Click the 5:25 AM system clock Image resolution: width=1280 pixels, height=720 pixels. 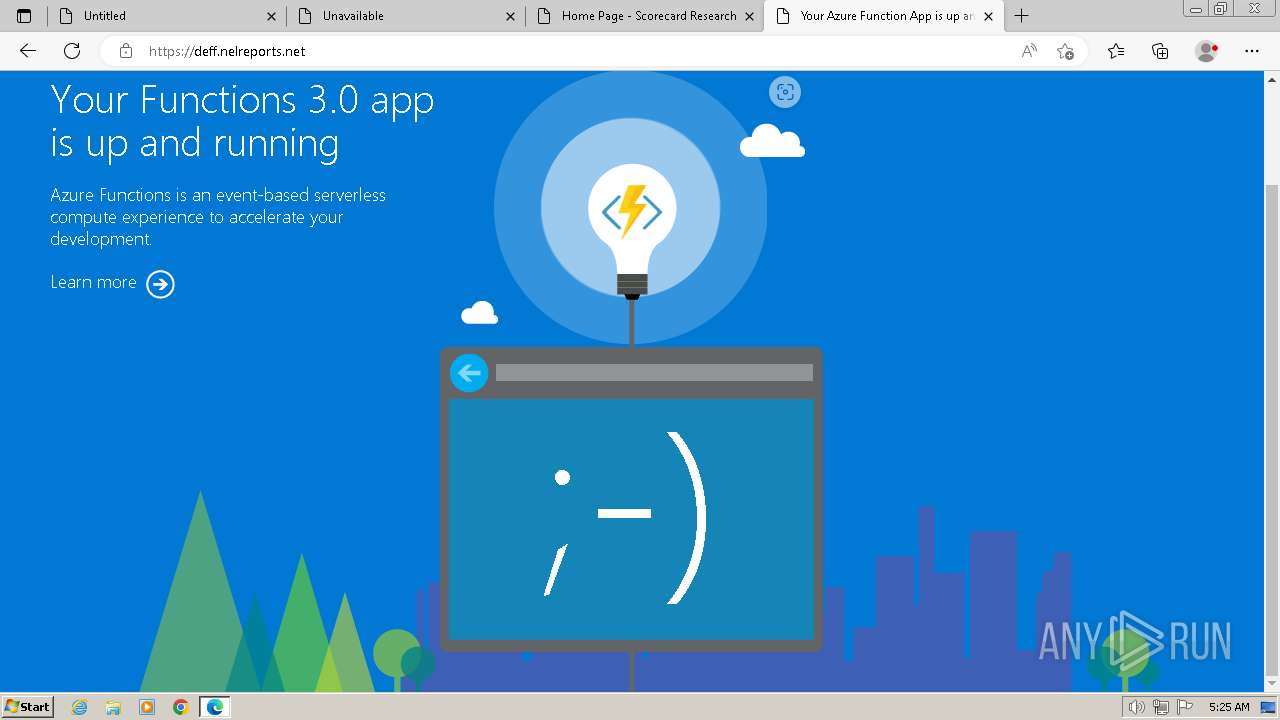1229,707
